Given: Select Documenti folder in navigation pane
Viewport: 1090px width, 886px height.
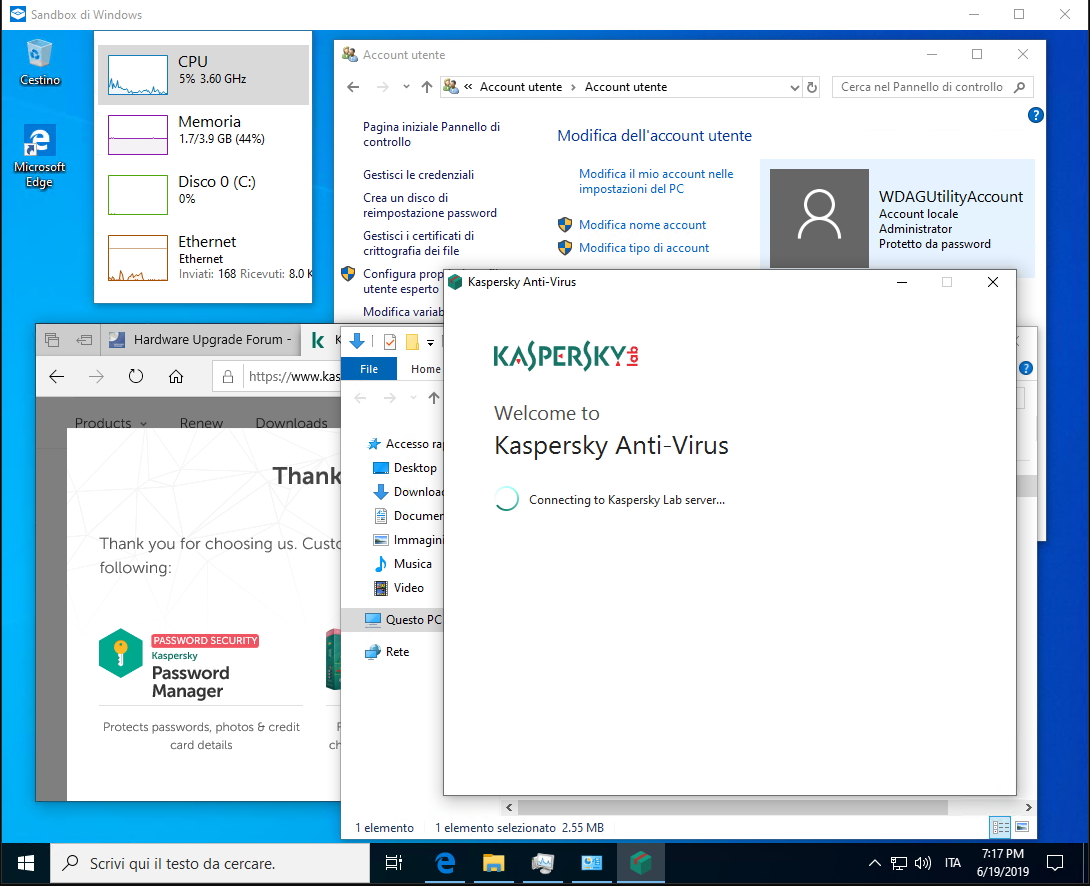Looking at the screenshot, I should click(x=409, y=516).
